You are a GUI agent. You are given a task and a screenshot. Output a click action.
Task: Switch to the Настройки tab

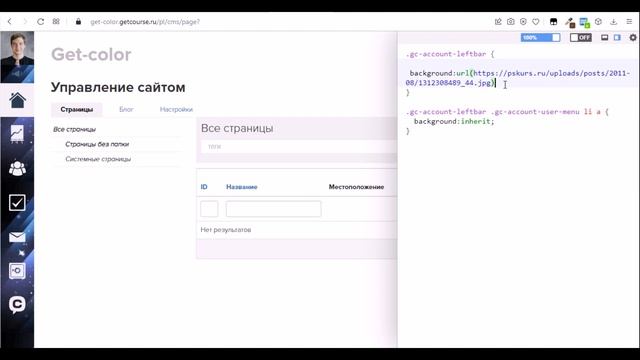(x=176, y=109)
